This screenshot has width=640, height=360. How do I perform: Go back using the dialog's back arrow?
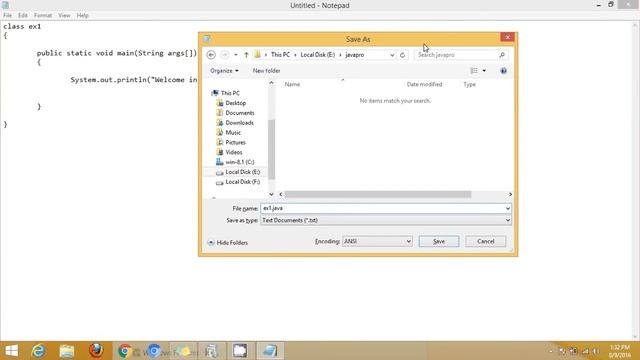(211, 55)
